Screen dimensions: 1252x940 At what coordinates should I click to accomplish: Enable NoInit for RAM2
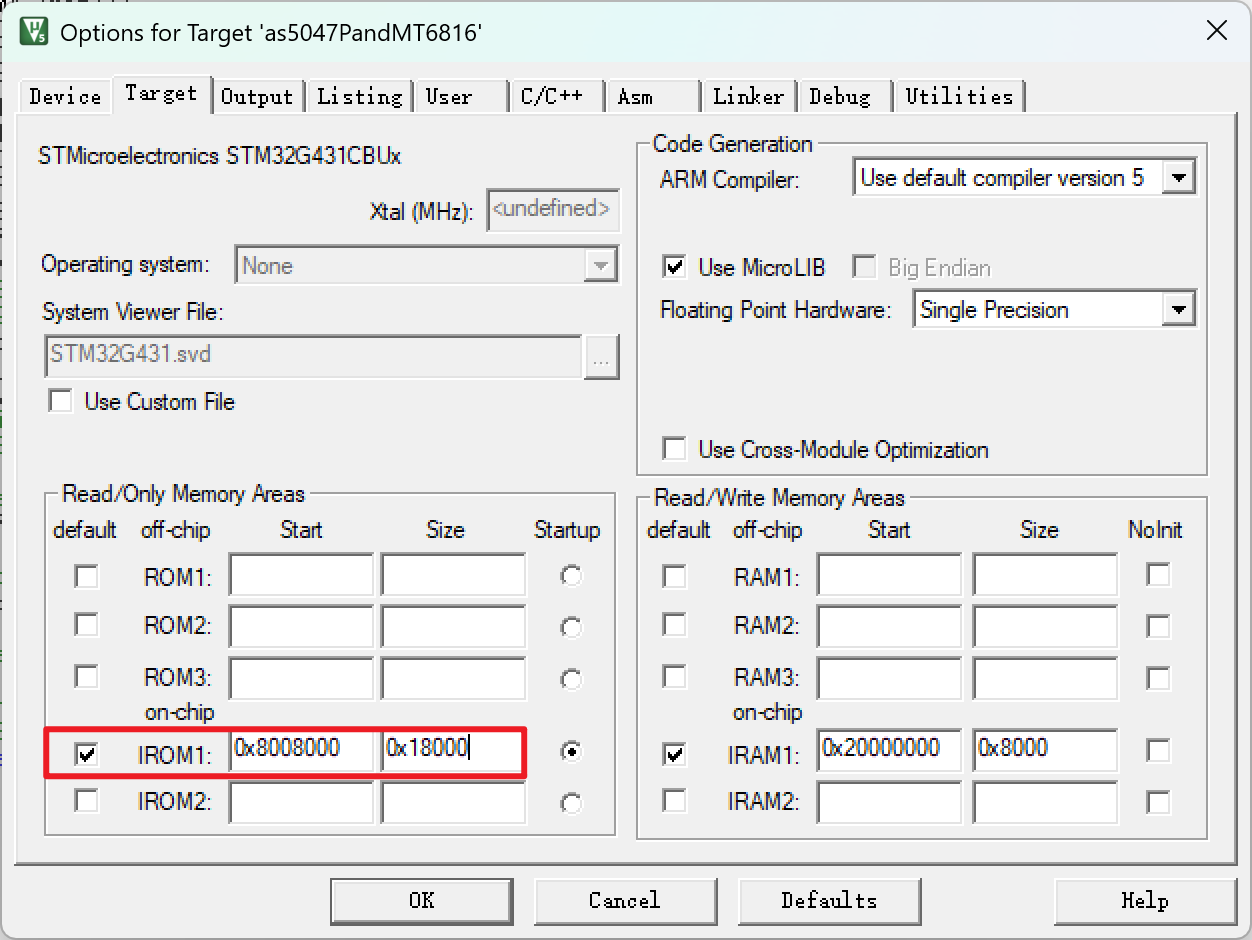1158,626
